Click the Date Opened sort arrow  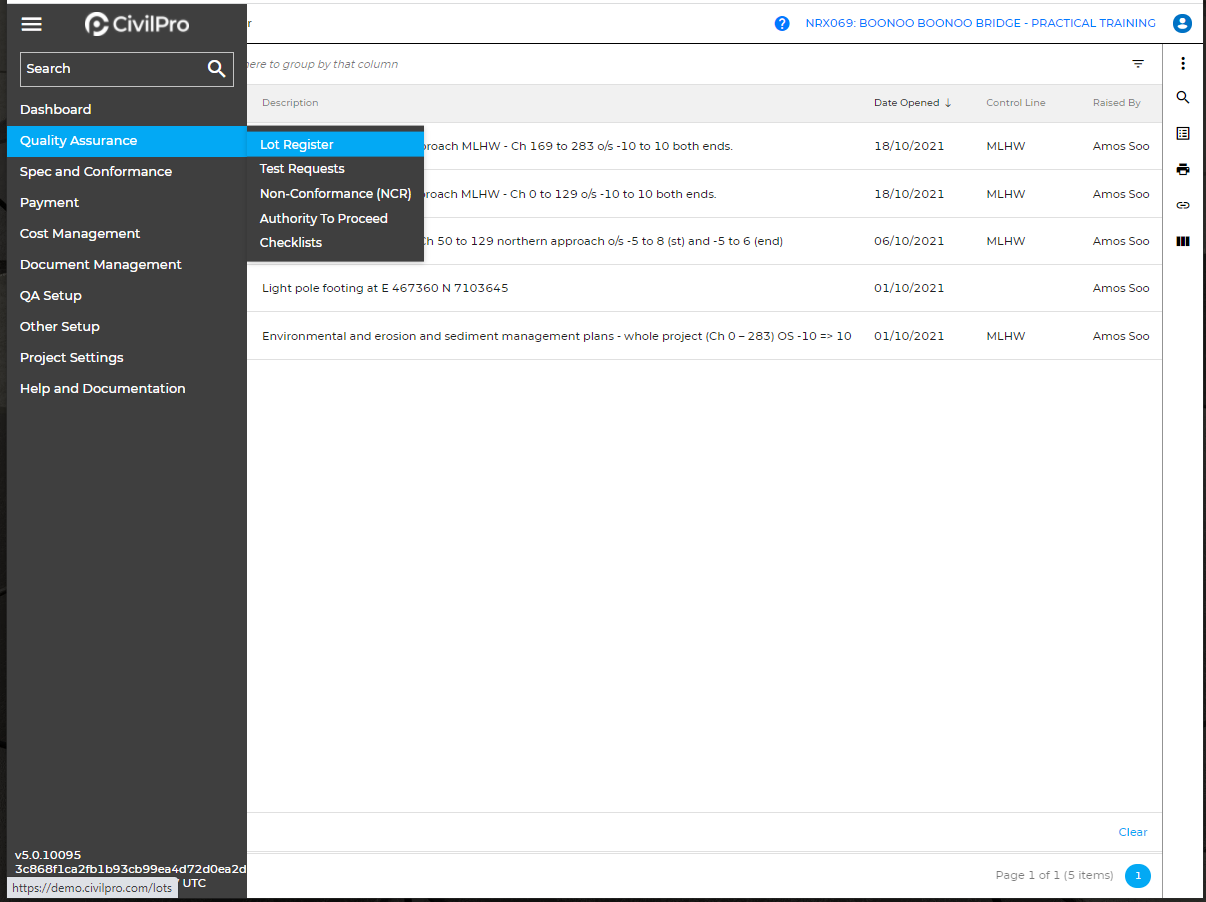tap(948, 103)
